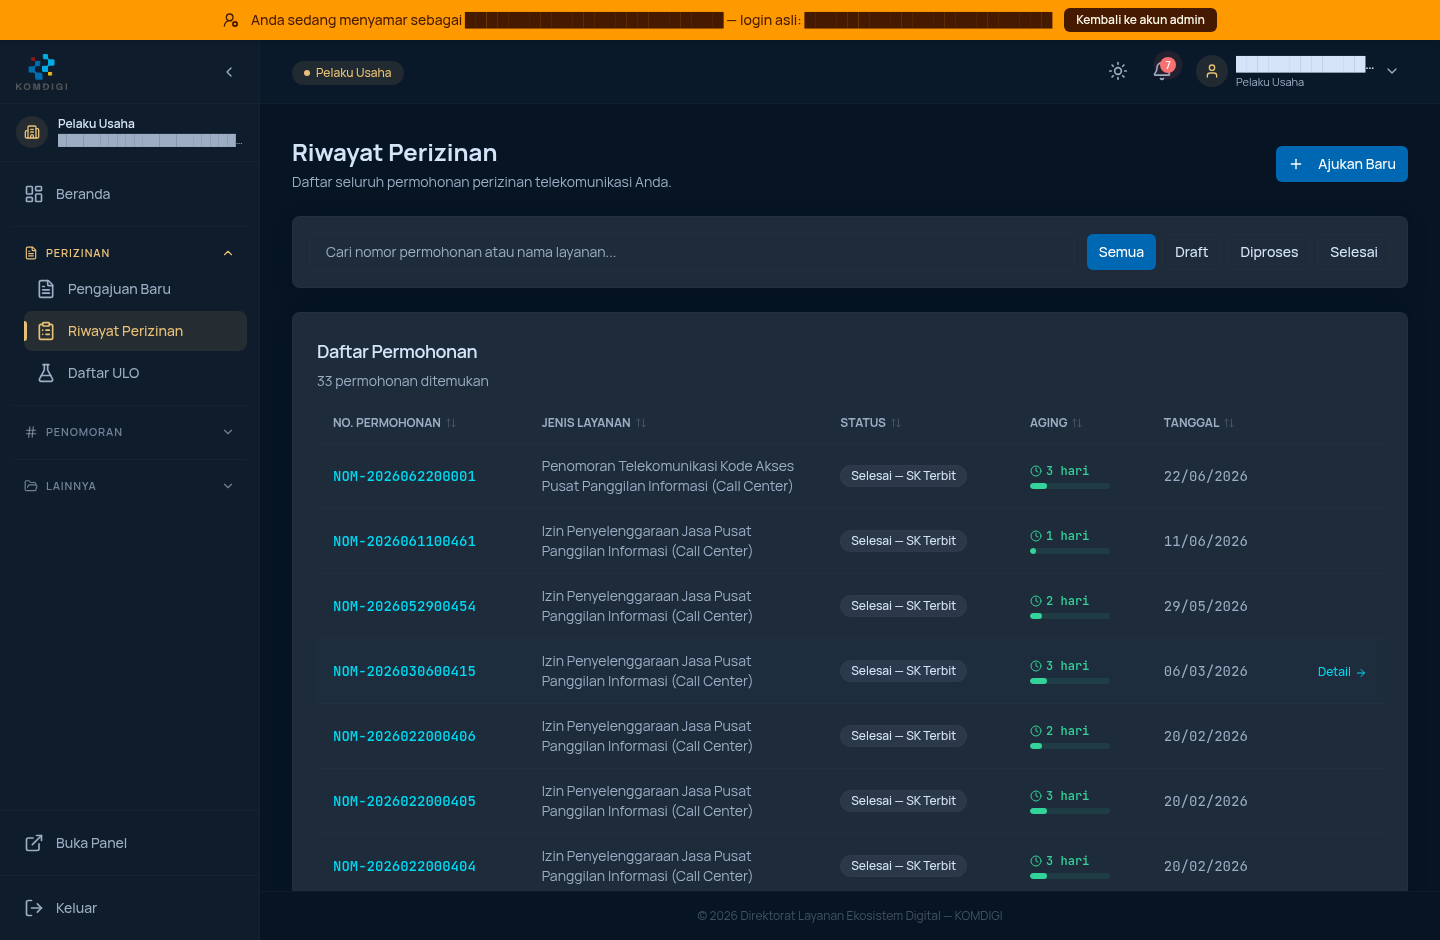The image size is (1440, 940).
Task: Click the aging clock icon for NOM-2026022000405
Action: point(1036,796)
